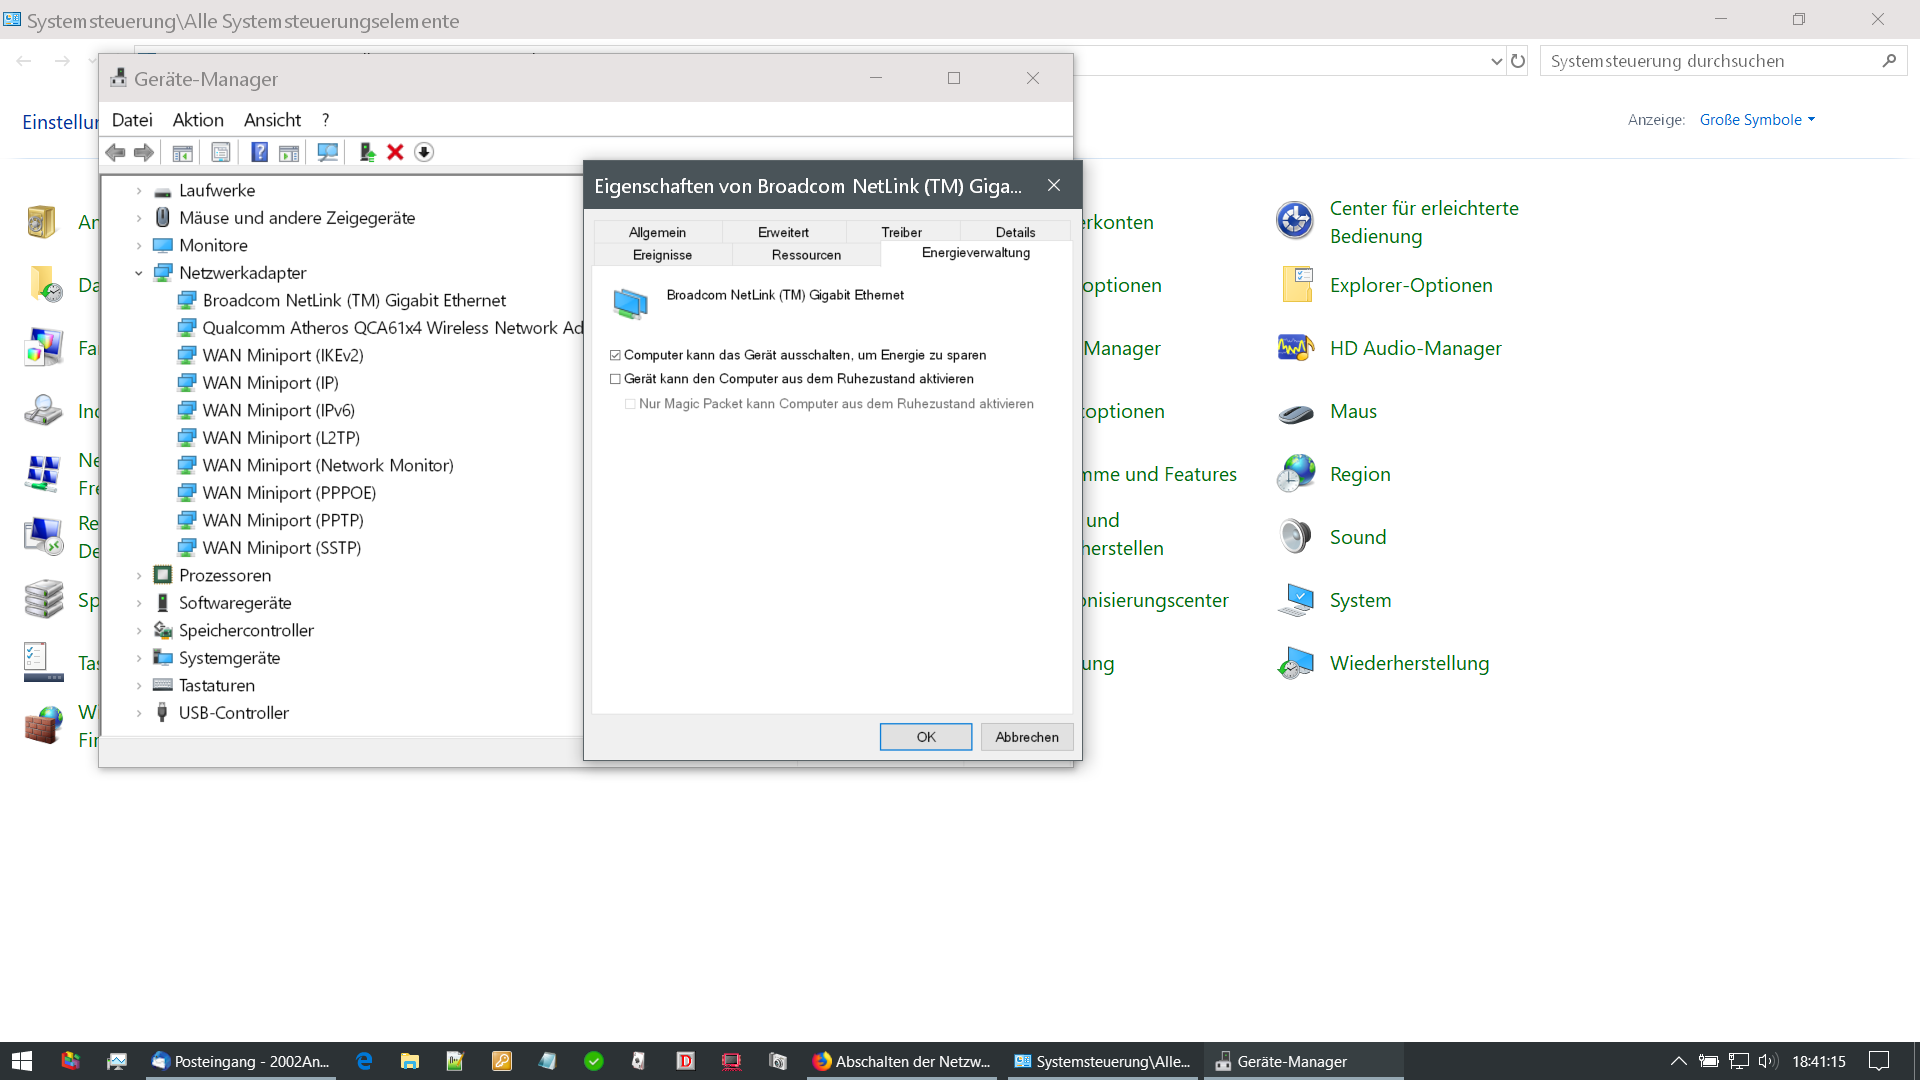Click the Abbrechen button

coord(1026,737)
